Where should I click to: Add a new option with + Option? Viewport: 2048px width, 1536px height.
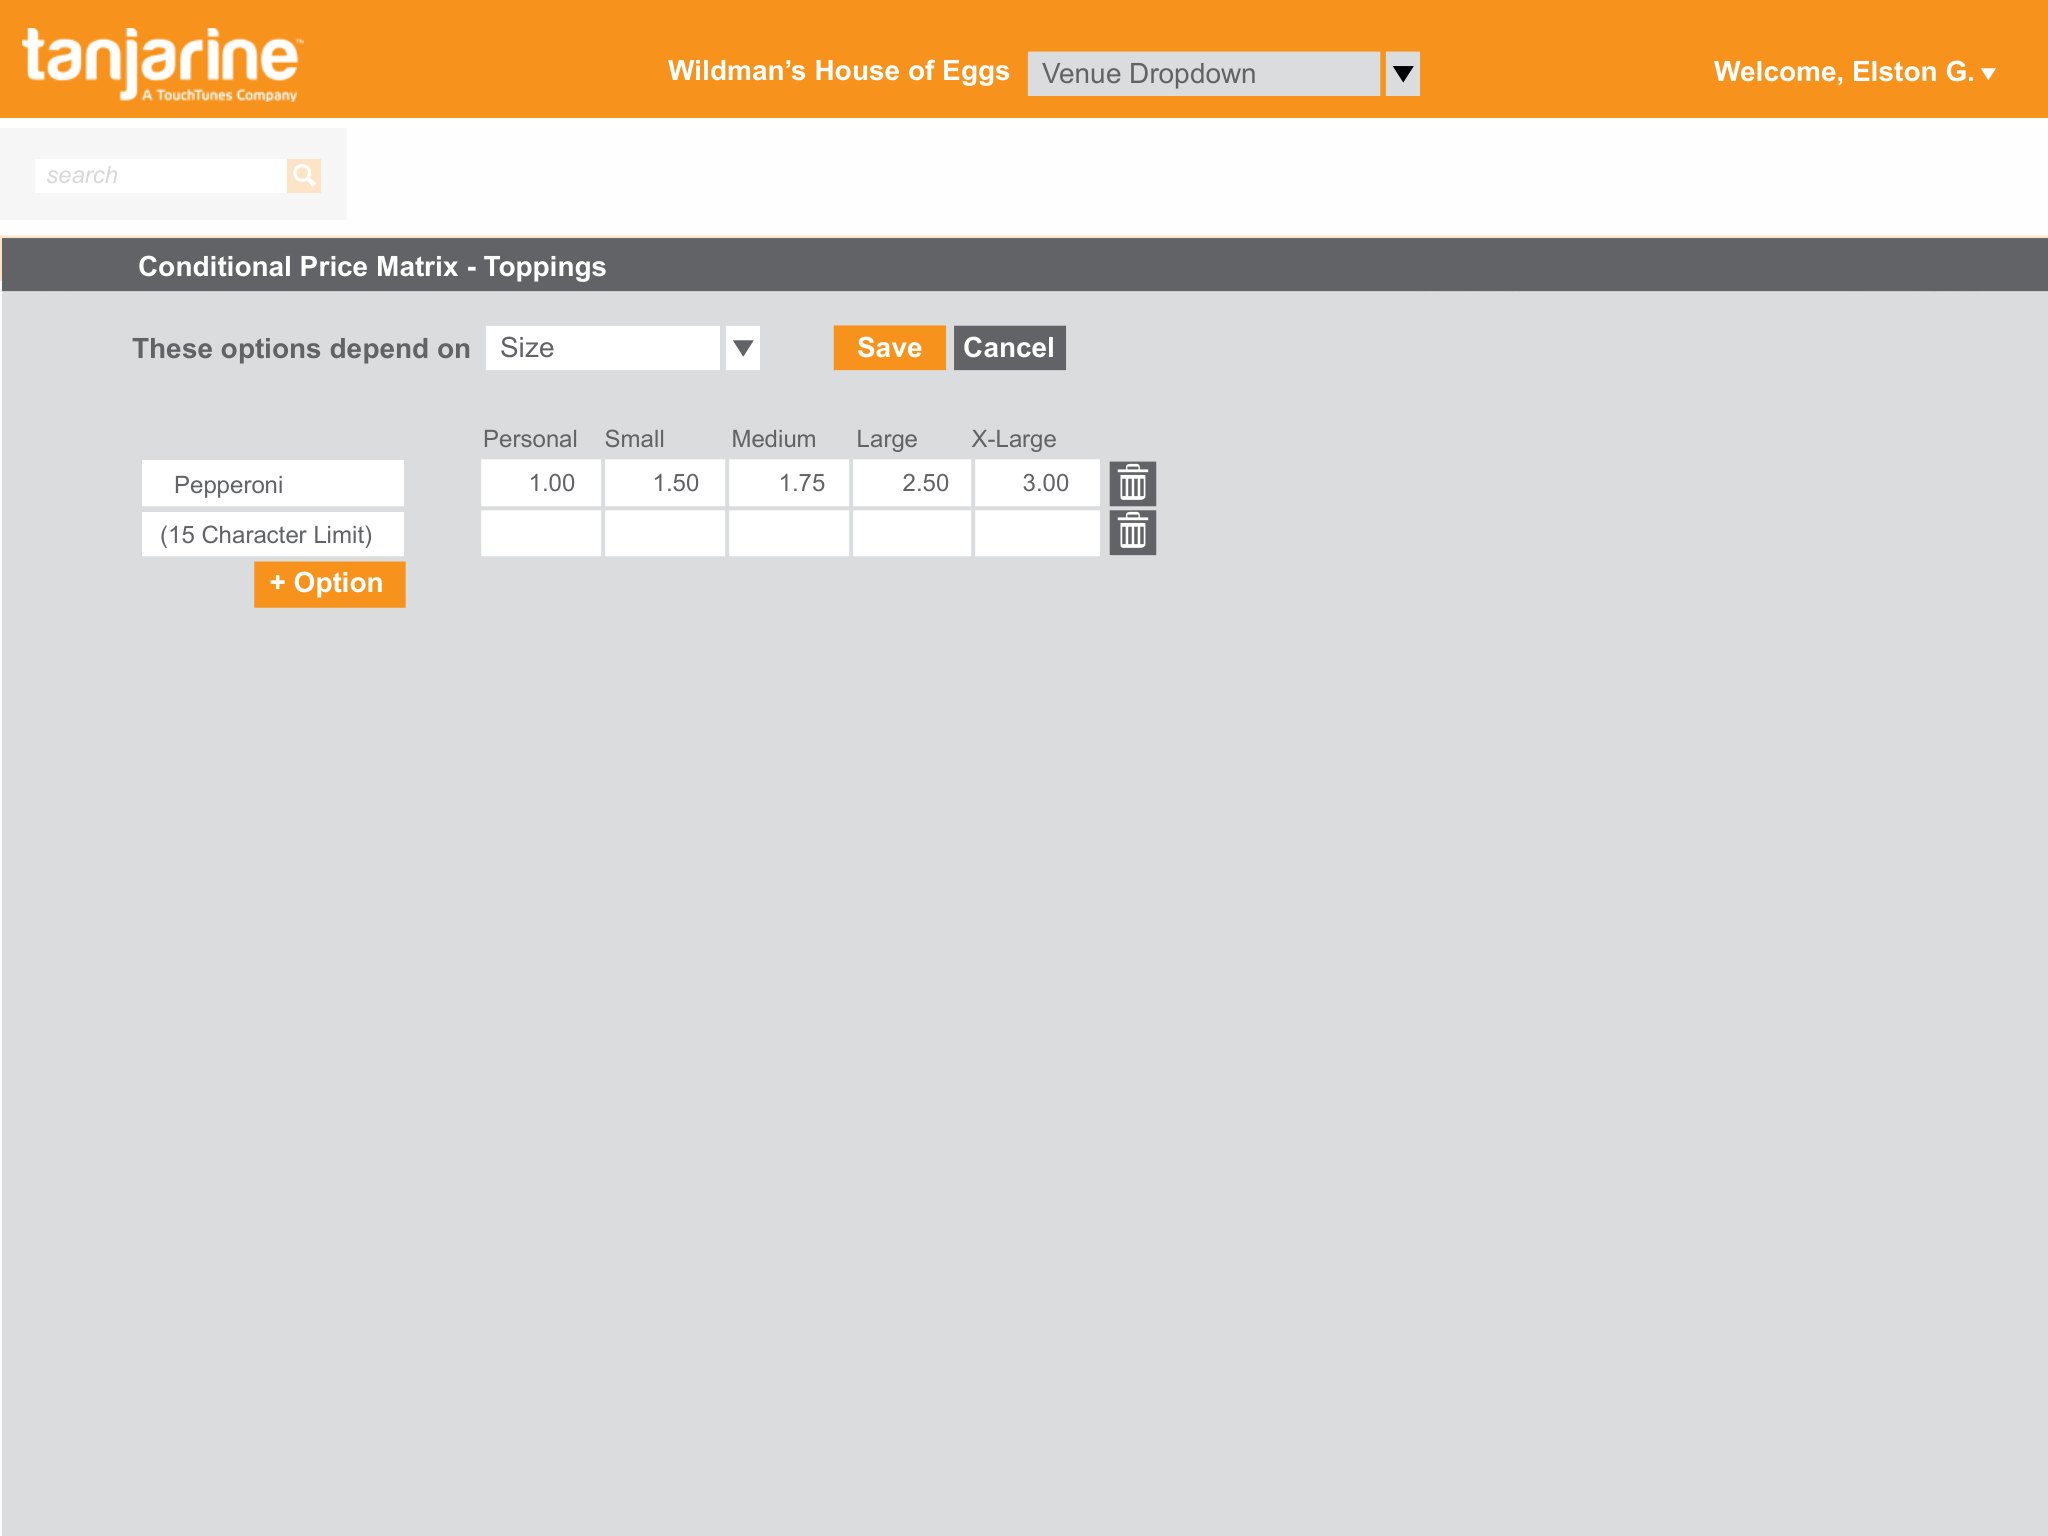[330, 584]
